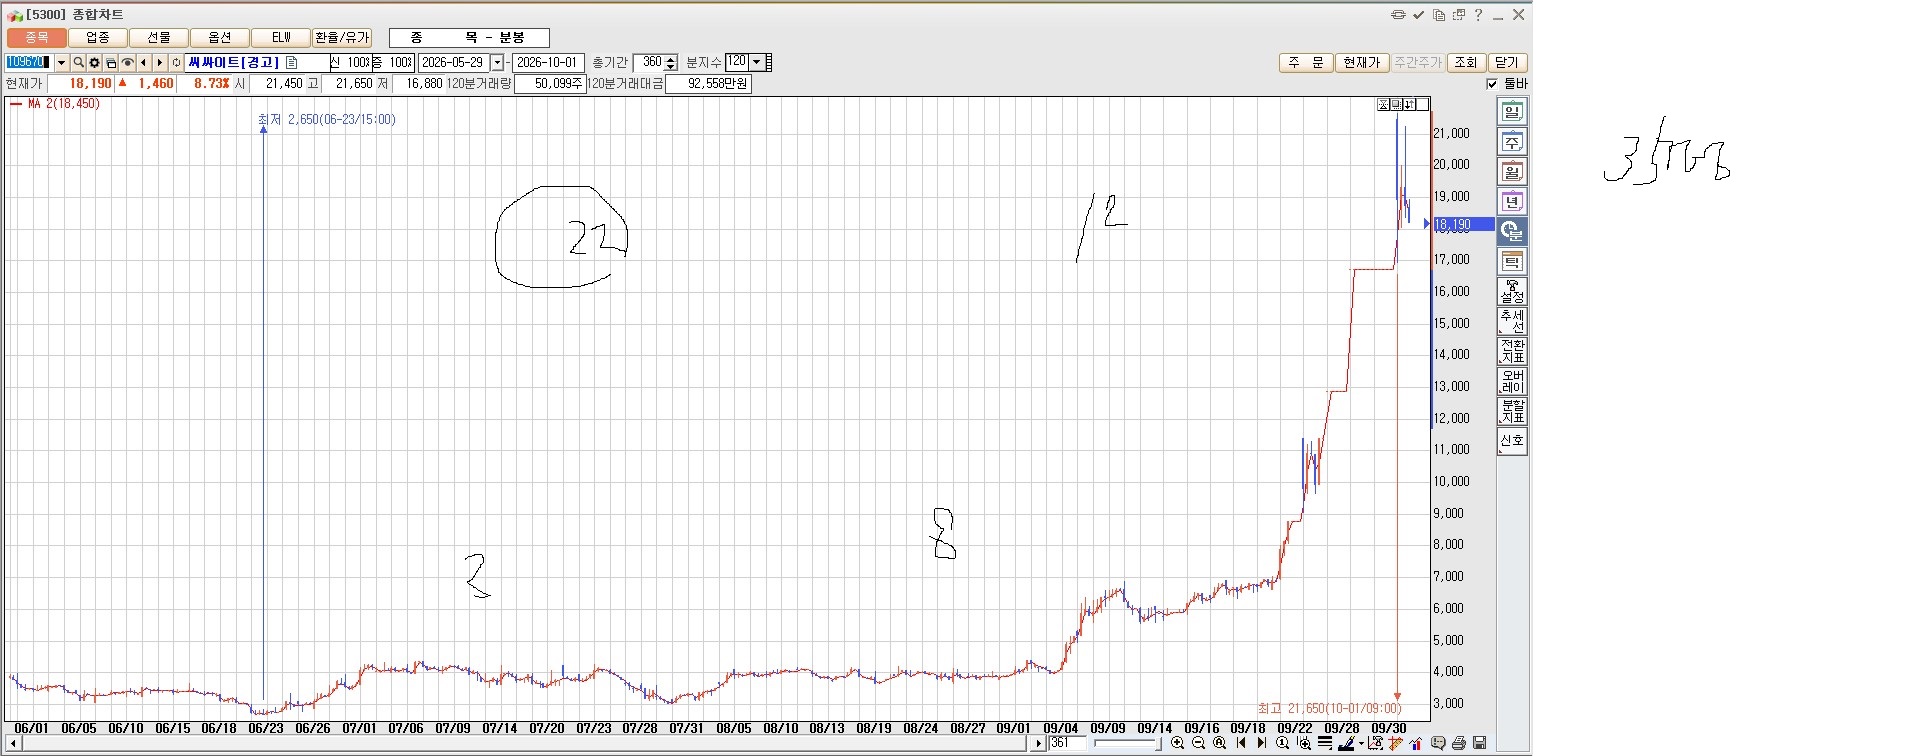Switch to the 선물 tab
Image resolution: width=1914 pixels, height=756 pixels.
(159, 38)
